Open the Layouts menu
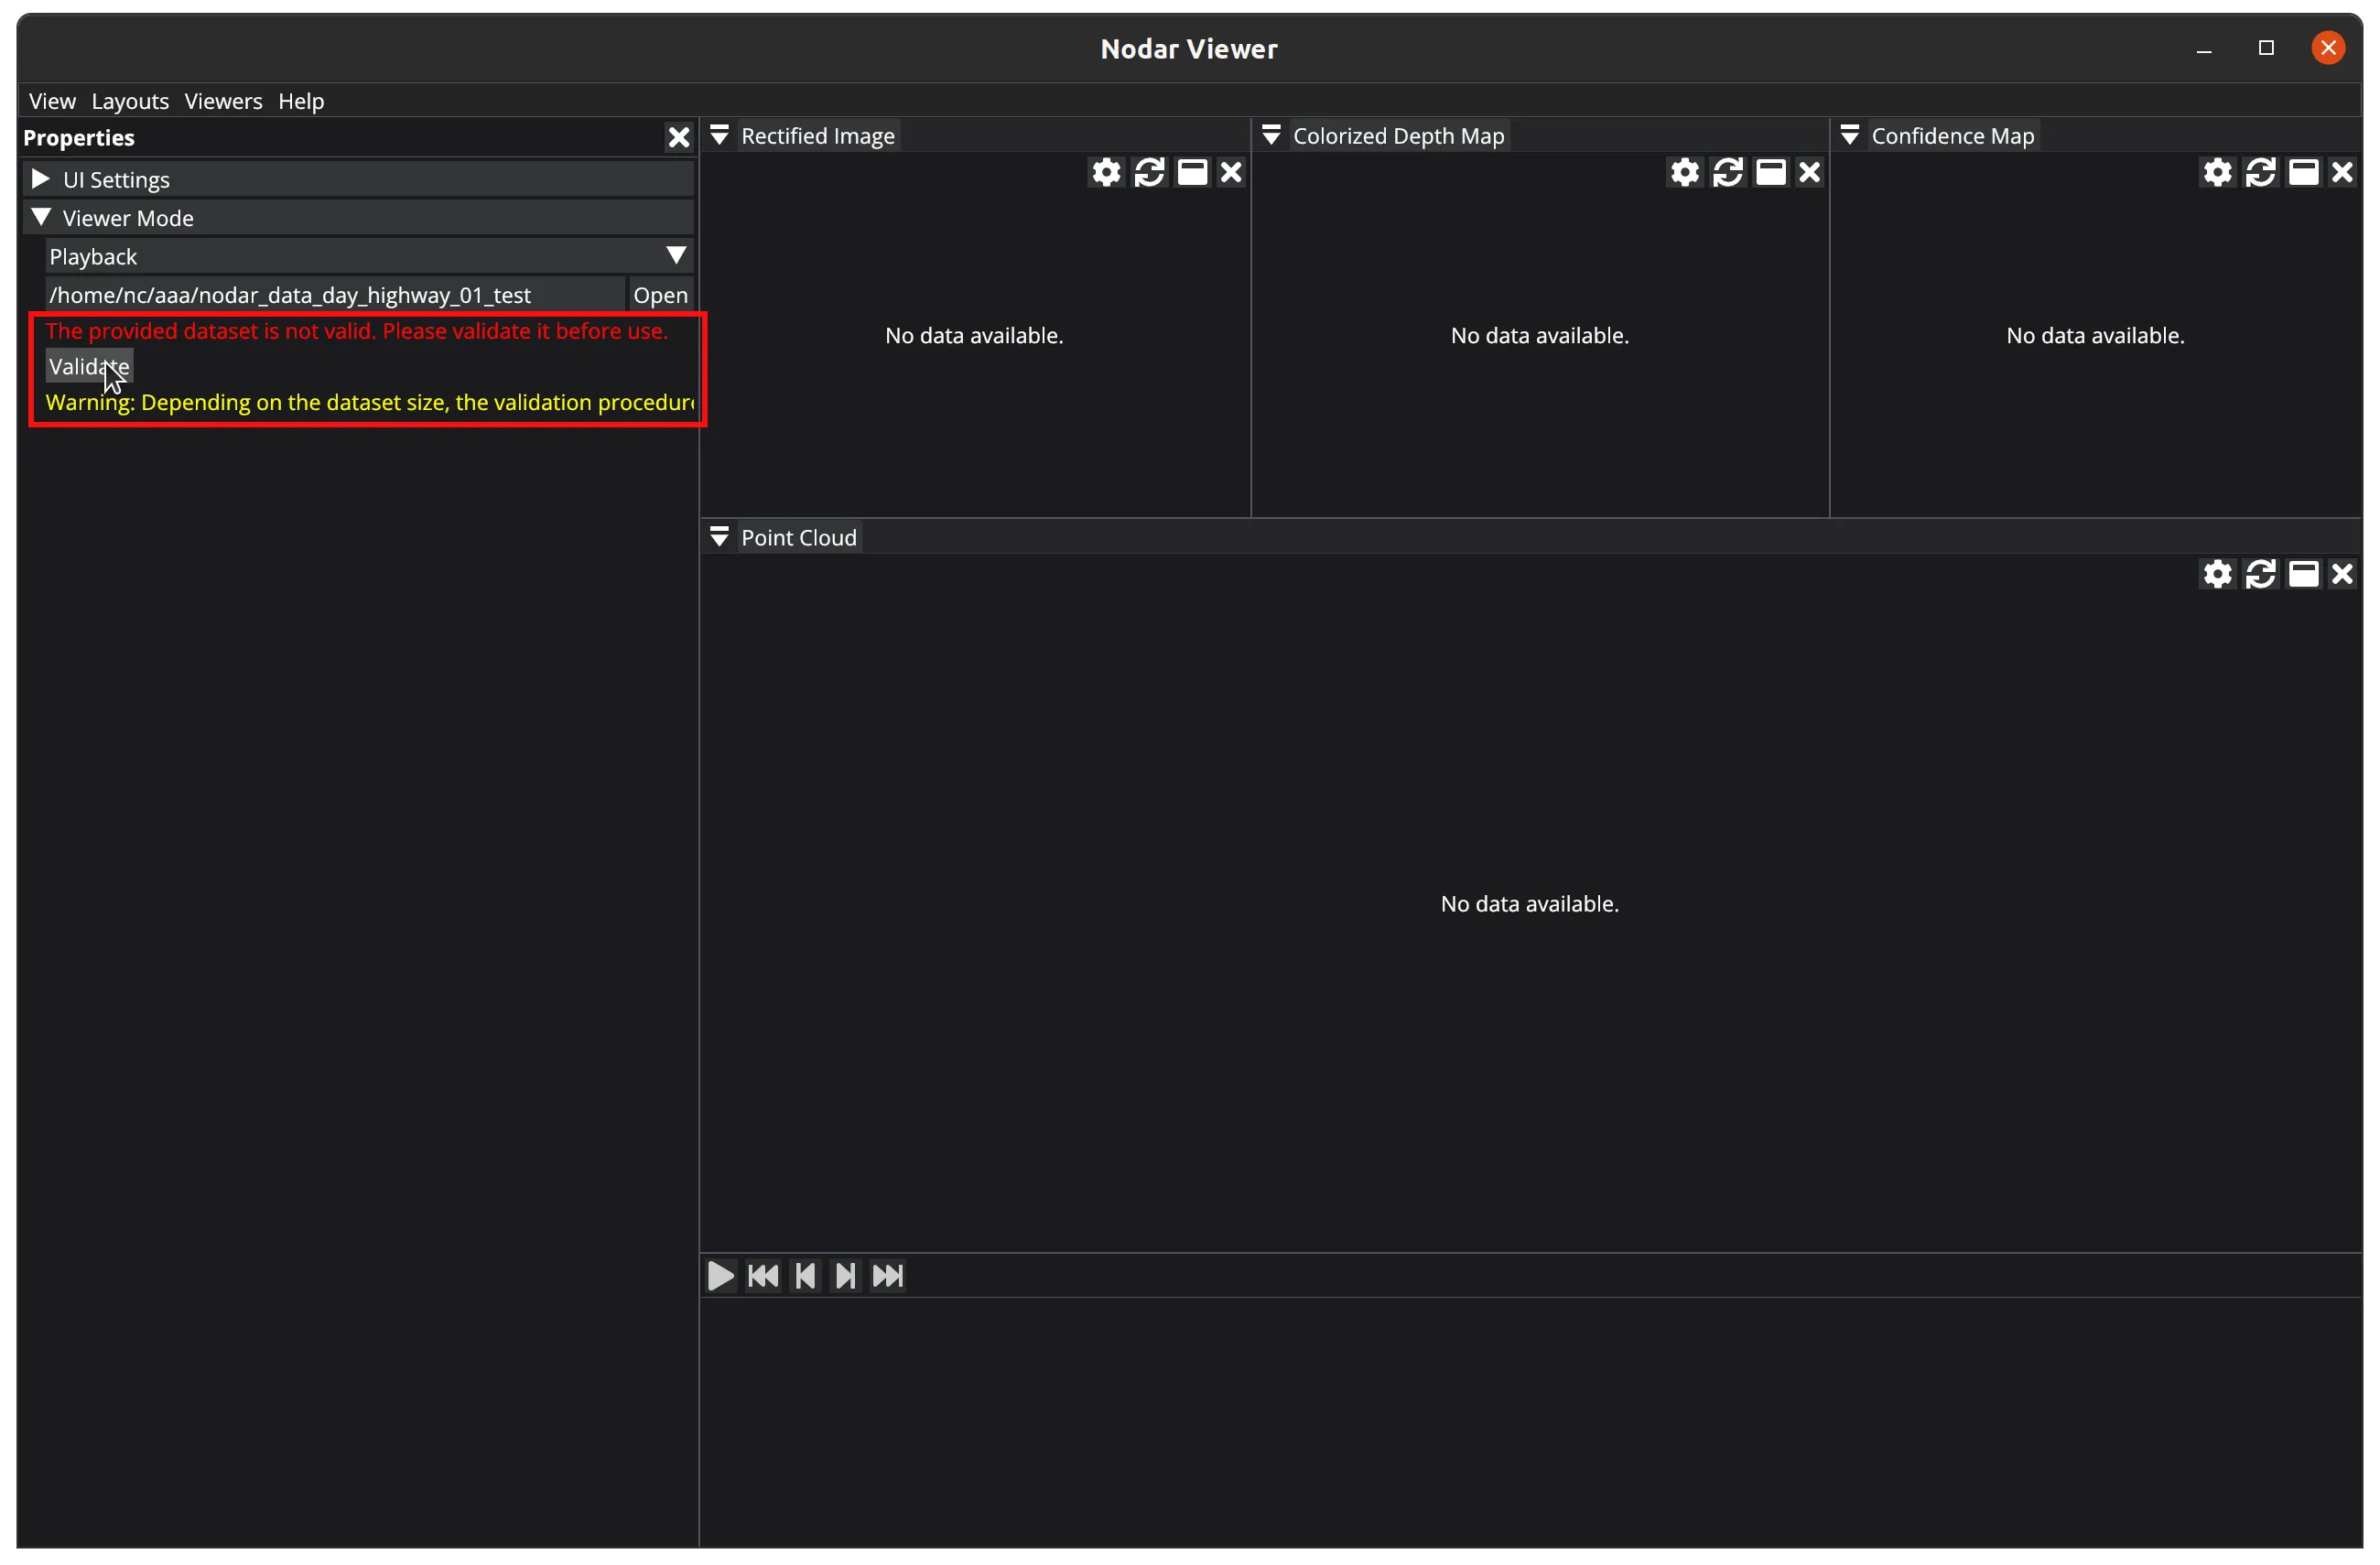 pyautogui.click(x=130, y=101)
